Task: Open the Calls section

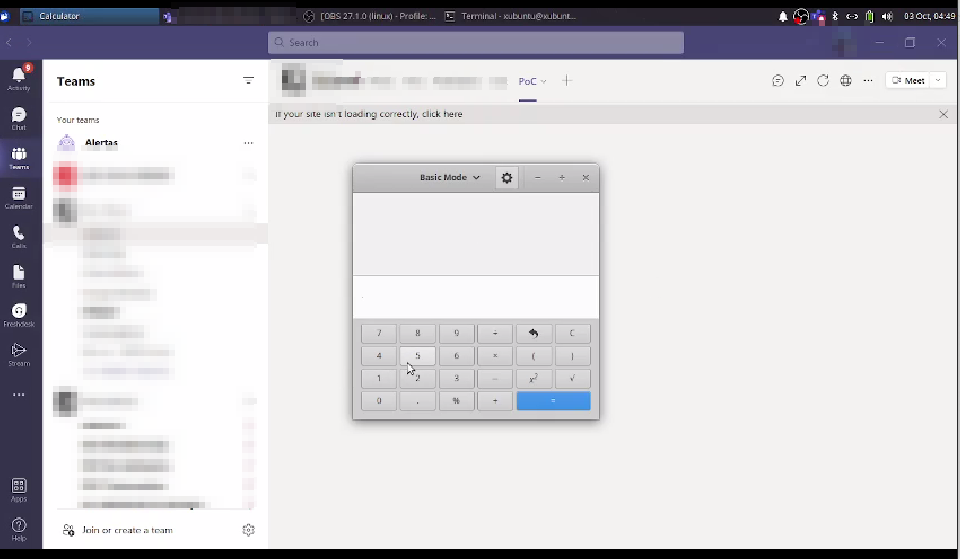Action: [19, 236]
